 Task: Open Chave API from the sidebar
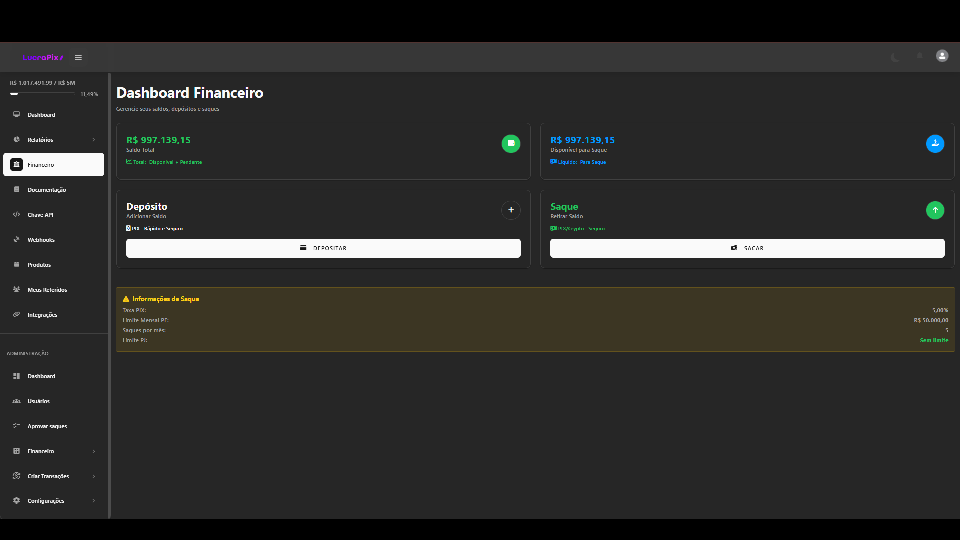[40, 215]
